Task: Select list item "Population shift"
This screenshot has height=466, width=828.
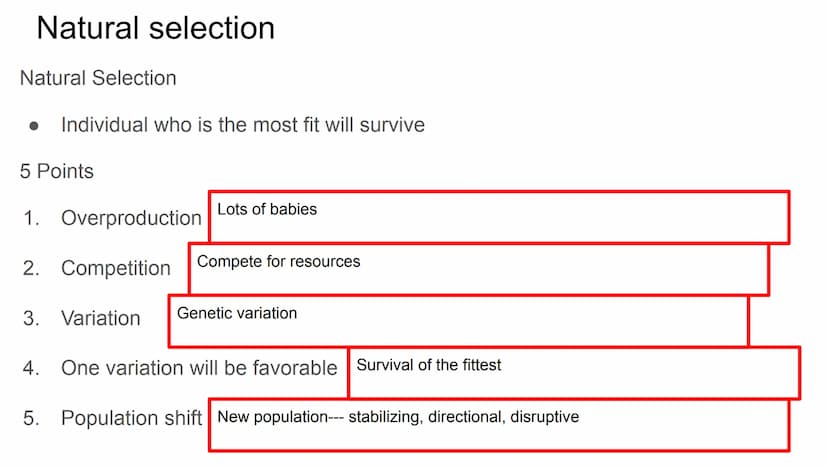Action: point(131,418)
